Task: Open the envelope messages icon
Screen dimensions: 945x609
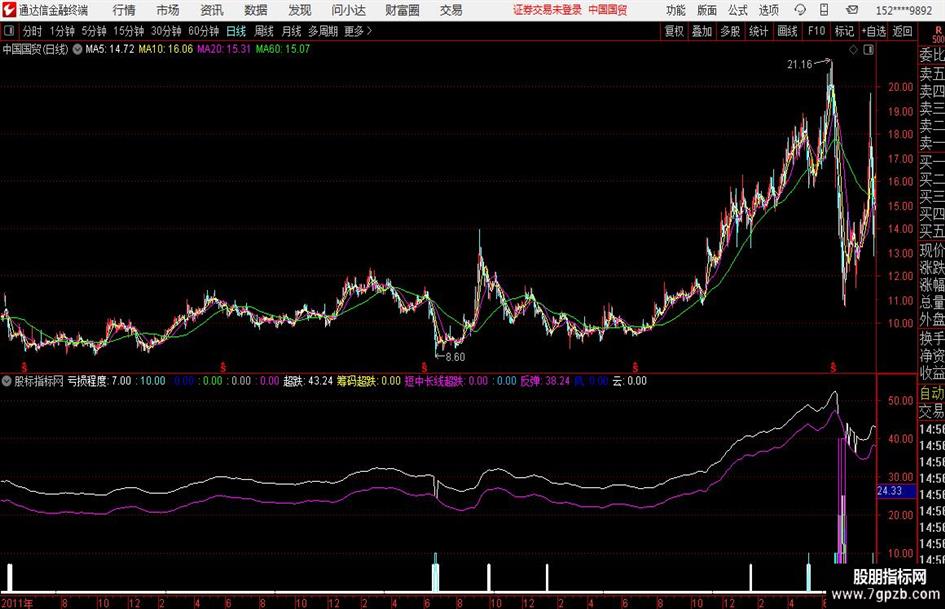Action: coord(852,10)
